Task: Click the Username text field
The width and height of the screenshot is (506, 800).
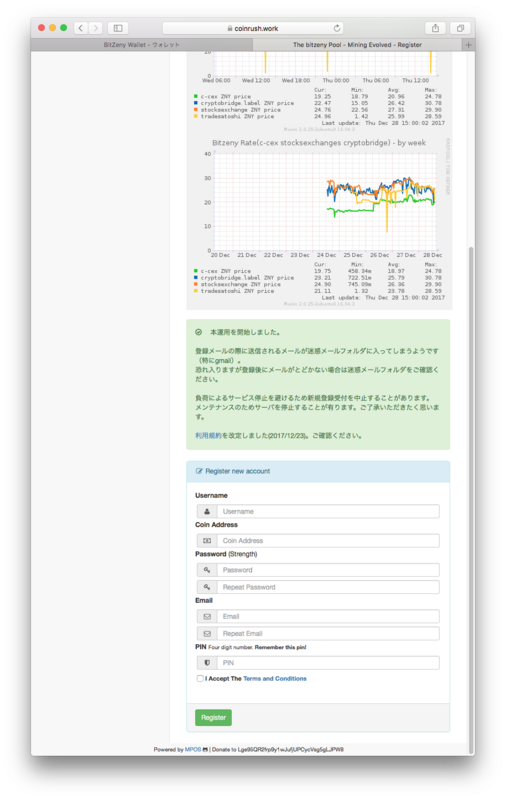Action: pos(328,511)
